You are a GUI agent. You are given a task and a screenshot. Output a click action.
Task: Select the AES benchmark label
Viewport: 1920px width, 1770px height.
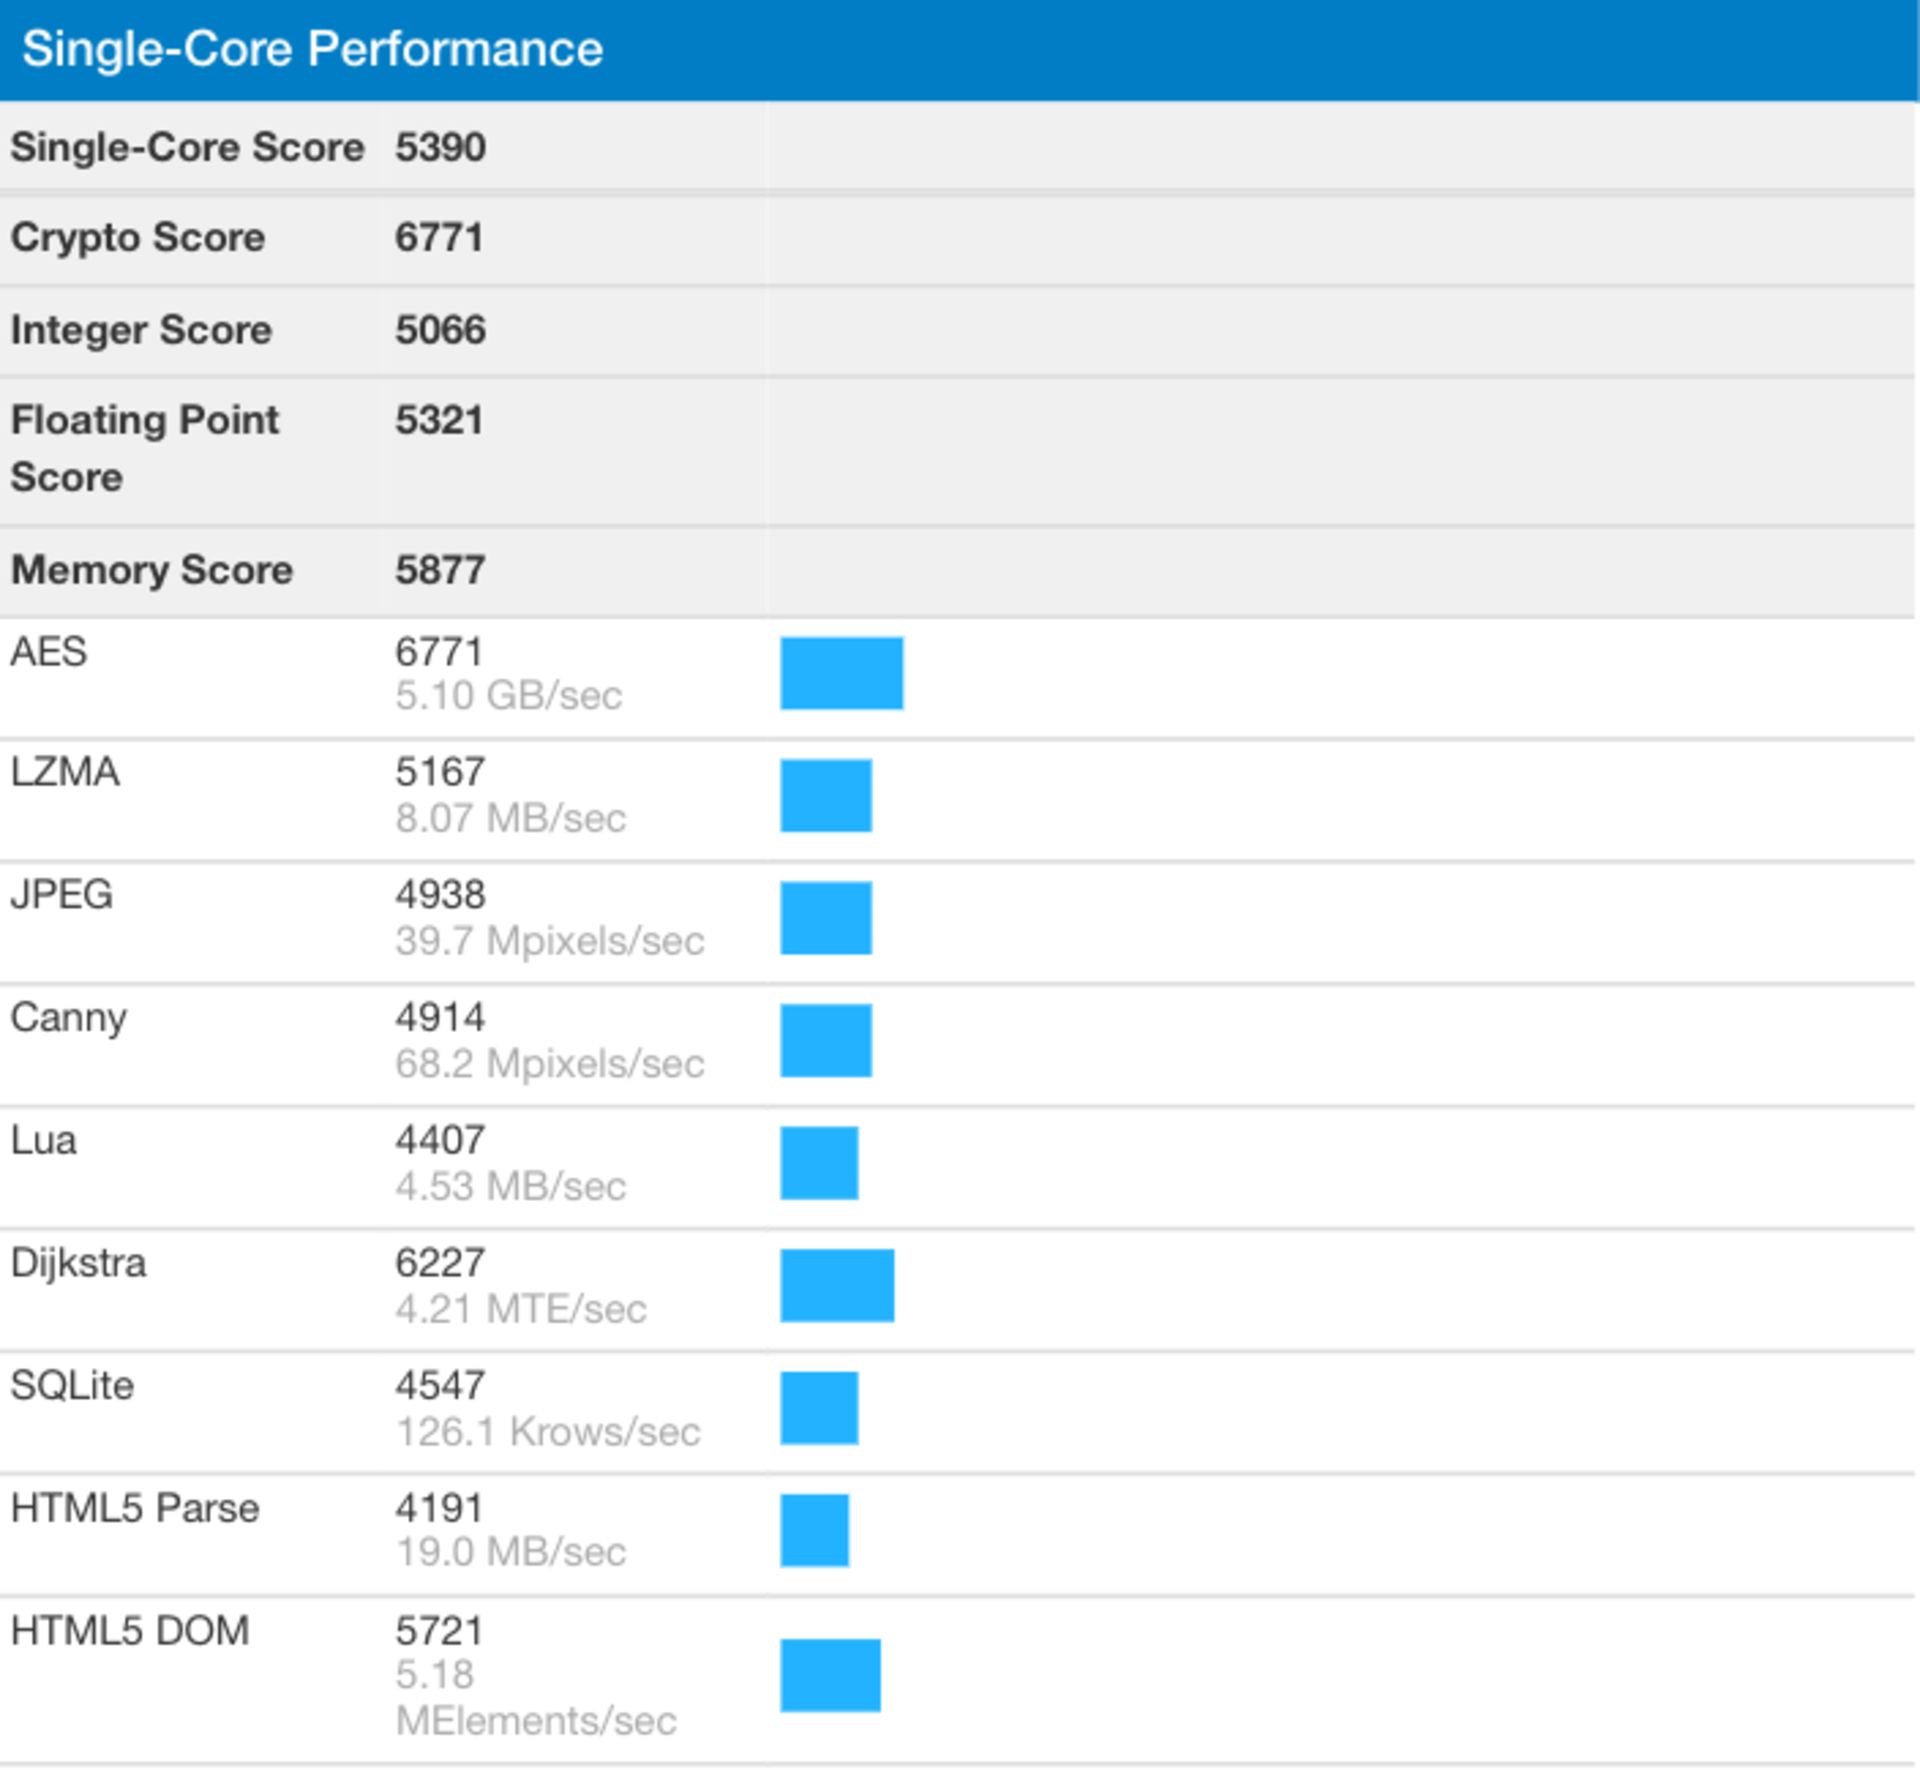coord(48,653)
